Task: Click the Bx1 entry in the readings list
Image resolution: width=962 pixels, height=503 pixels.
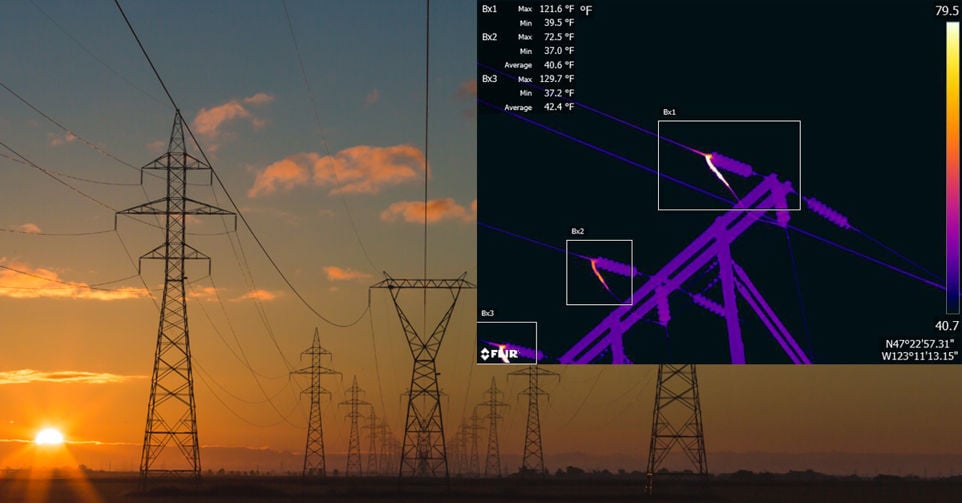Action: pyautogui.click(x=489, y=9)
